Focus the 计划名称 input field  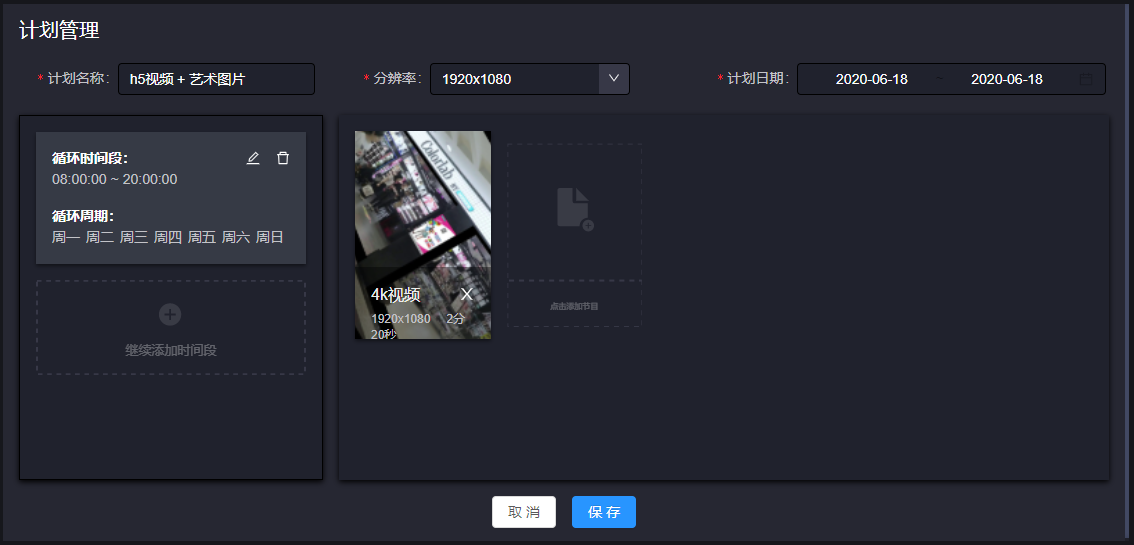click(216, 79)
